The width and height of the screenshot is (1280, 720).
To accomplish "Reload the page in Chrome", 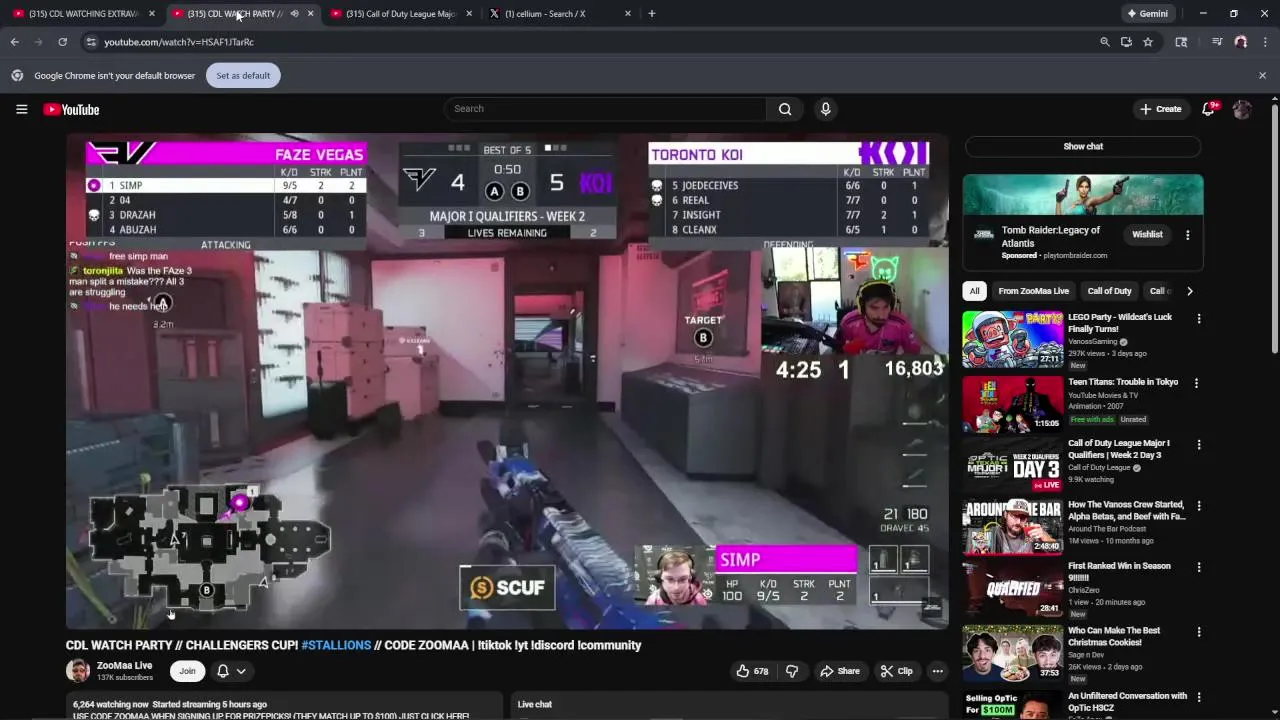I will pos(62,42).
